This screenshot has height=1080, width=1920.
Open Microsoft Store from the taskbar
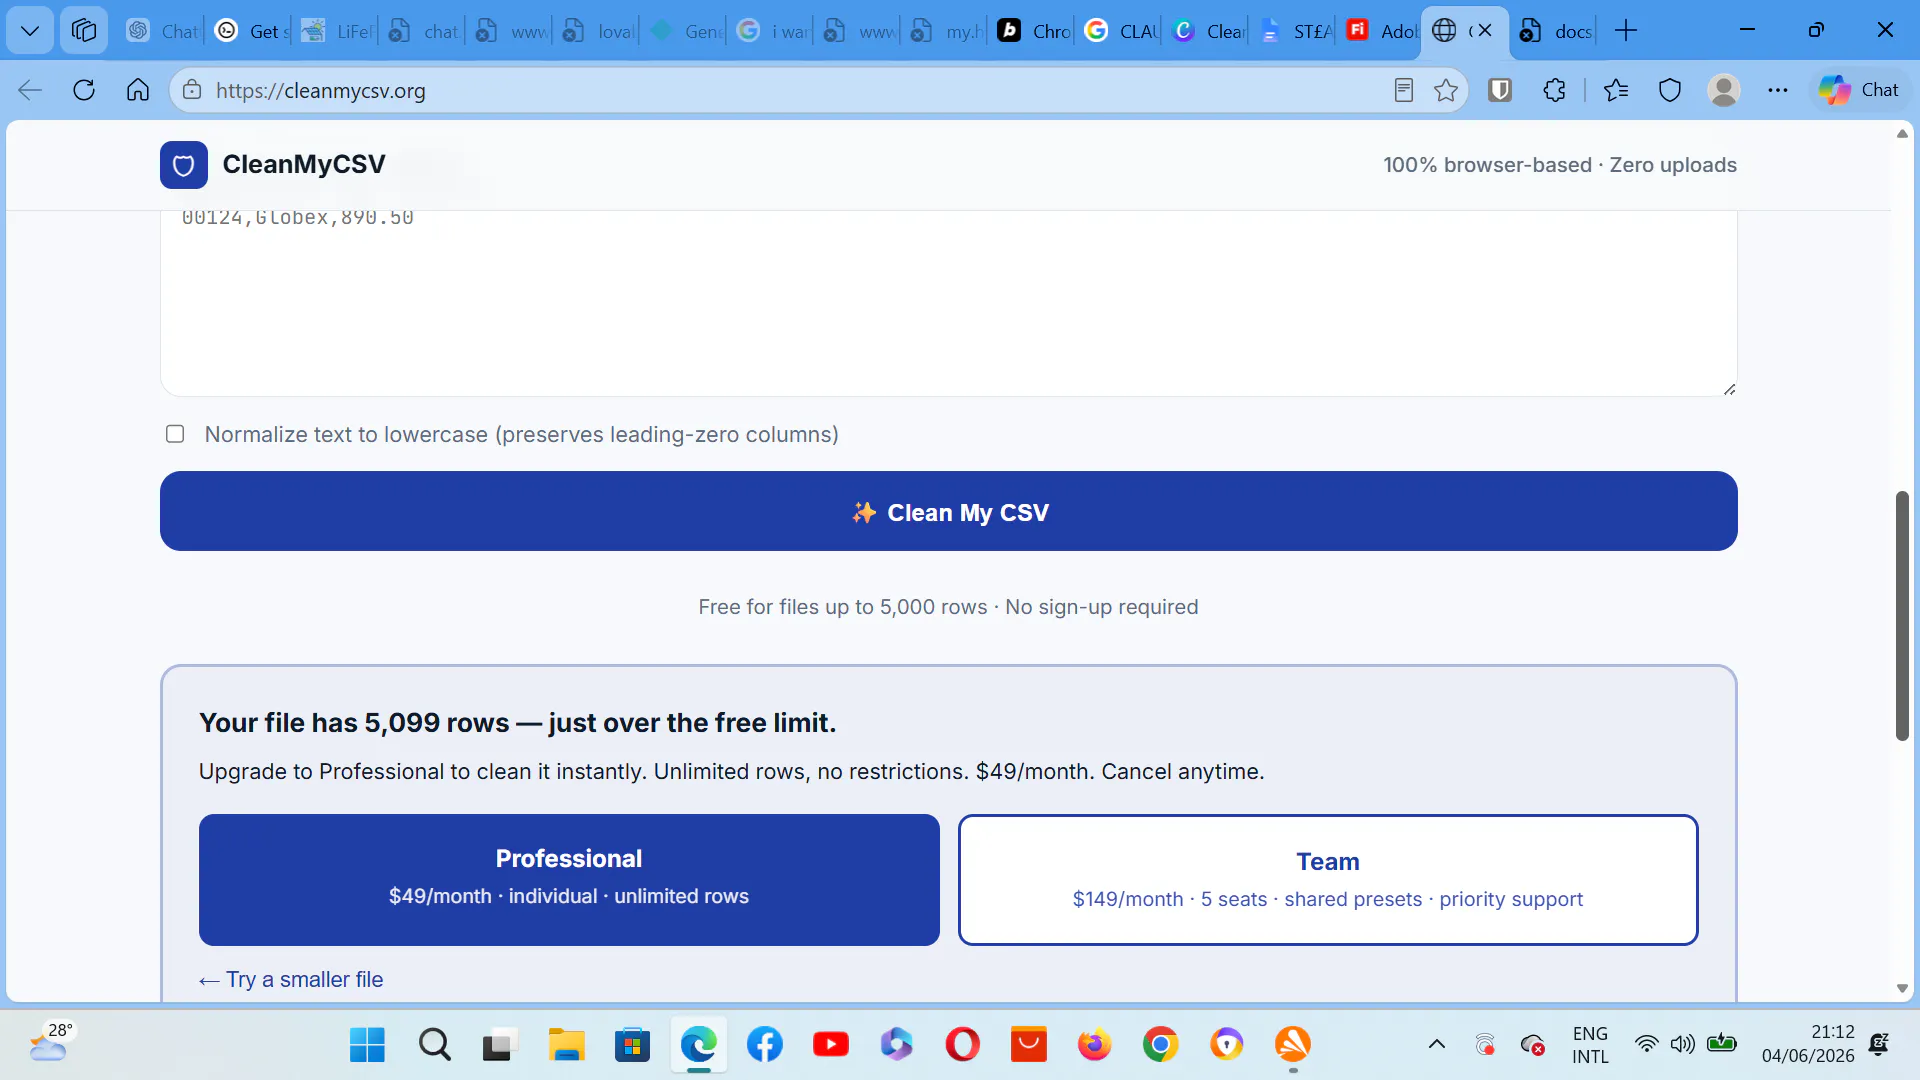click(x=632, y=1045)
